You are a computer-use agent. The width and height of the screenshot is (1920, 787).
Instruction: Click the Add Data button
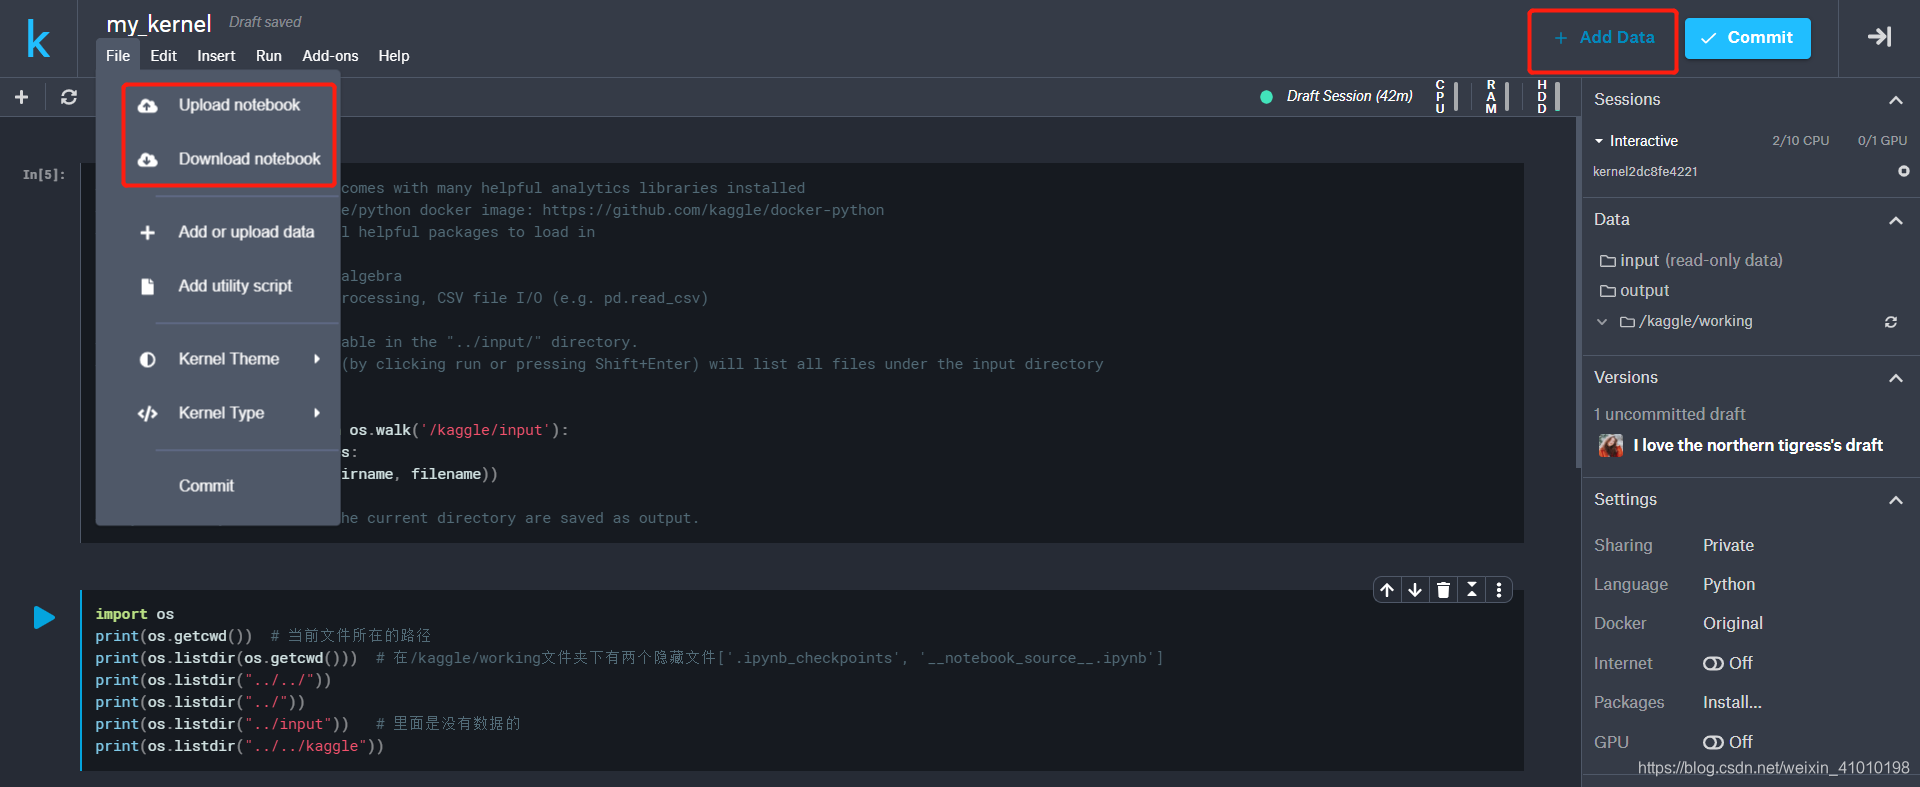point(1604,38)
